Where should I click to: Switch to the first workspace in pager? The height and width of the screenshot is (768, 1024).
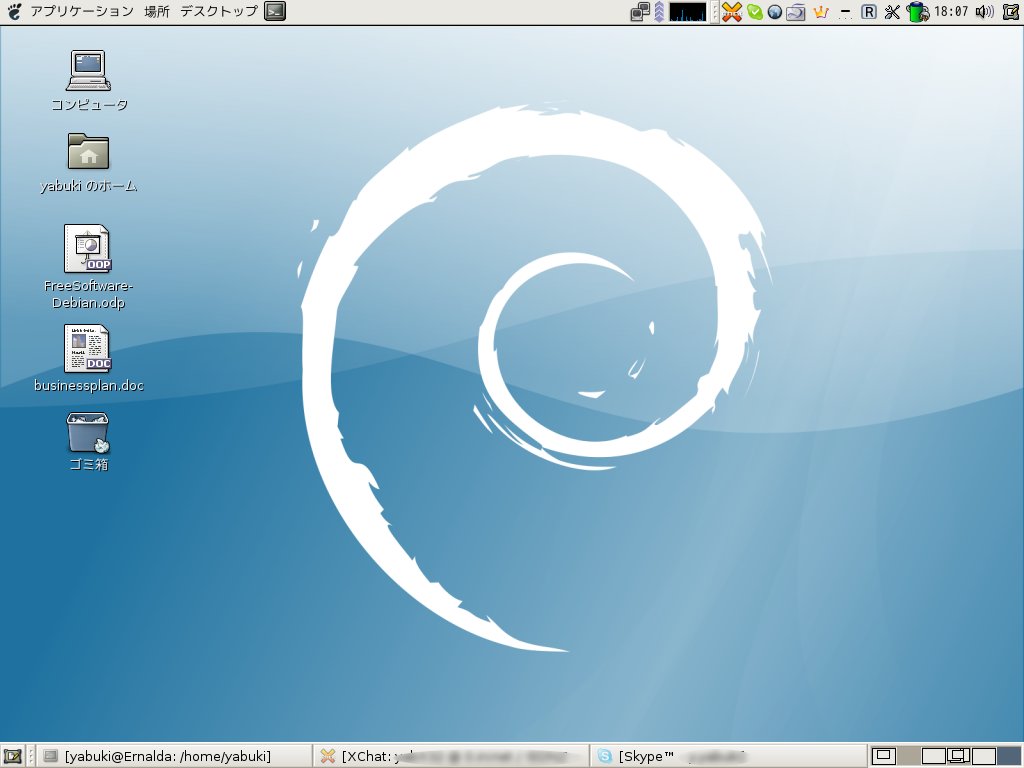[884, 756]
